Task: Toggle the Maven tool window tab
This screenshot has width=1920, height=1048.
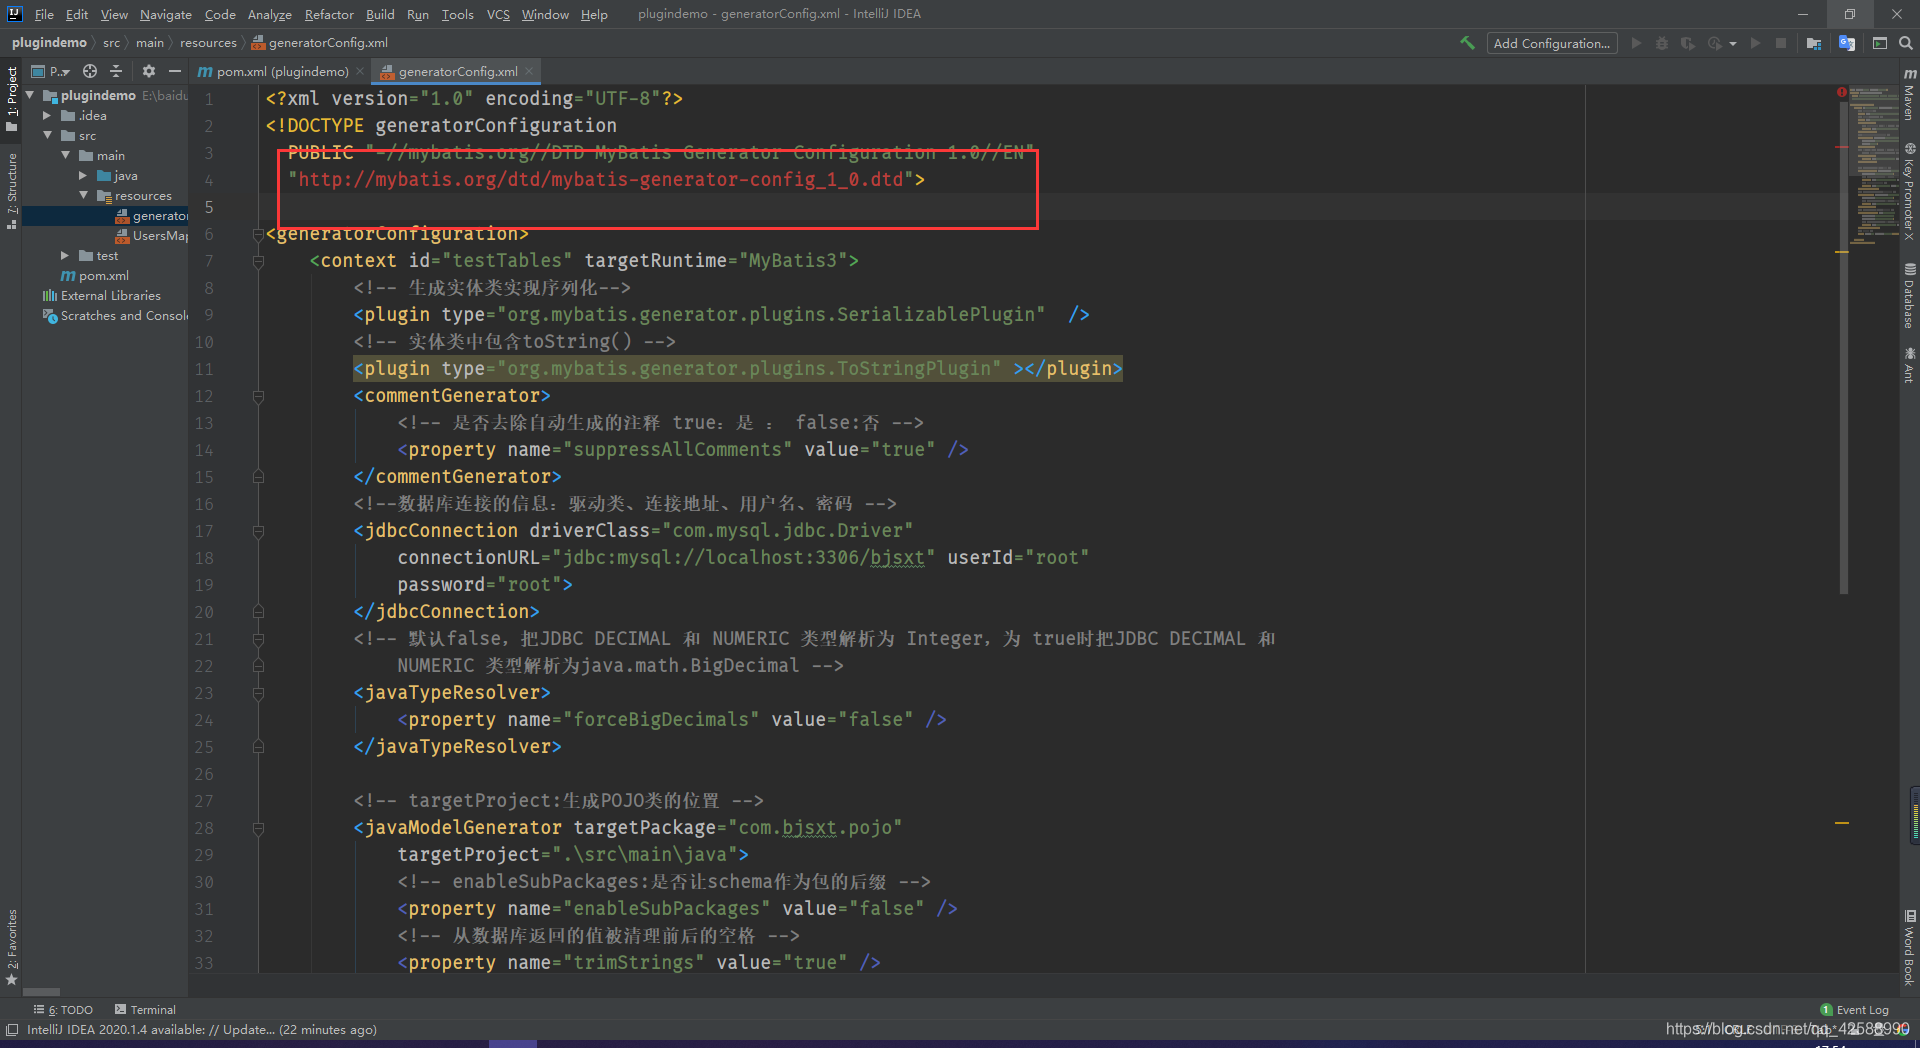Action: 1909,94
